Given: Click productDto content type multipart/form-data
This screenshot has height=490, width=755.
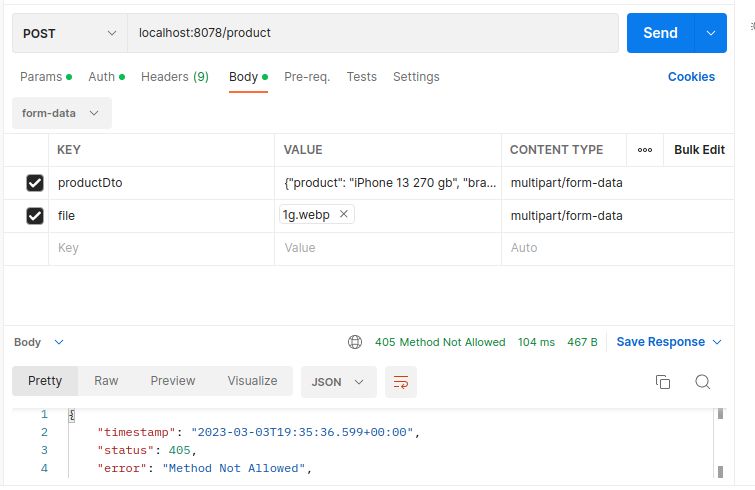Looking at the screenshot, I should [x=567, y=183].
